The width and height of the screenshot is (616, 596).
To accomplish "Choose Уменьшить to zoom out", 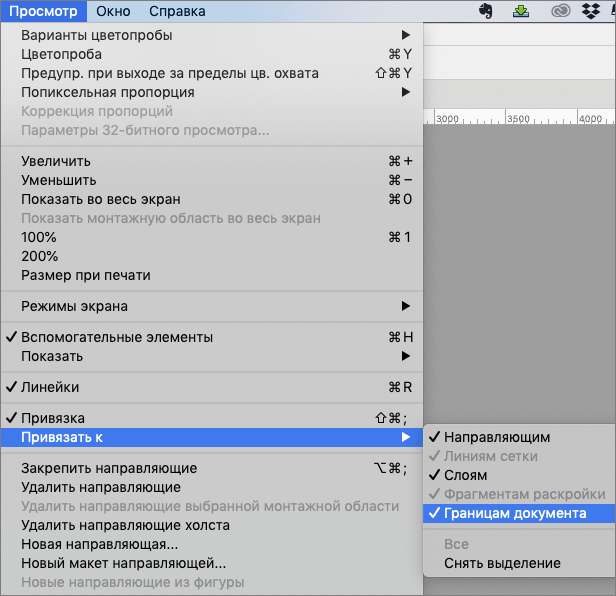I will pyautogui.click(x=212, y=180).
